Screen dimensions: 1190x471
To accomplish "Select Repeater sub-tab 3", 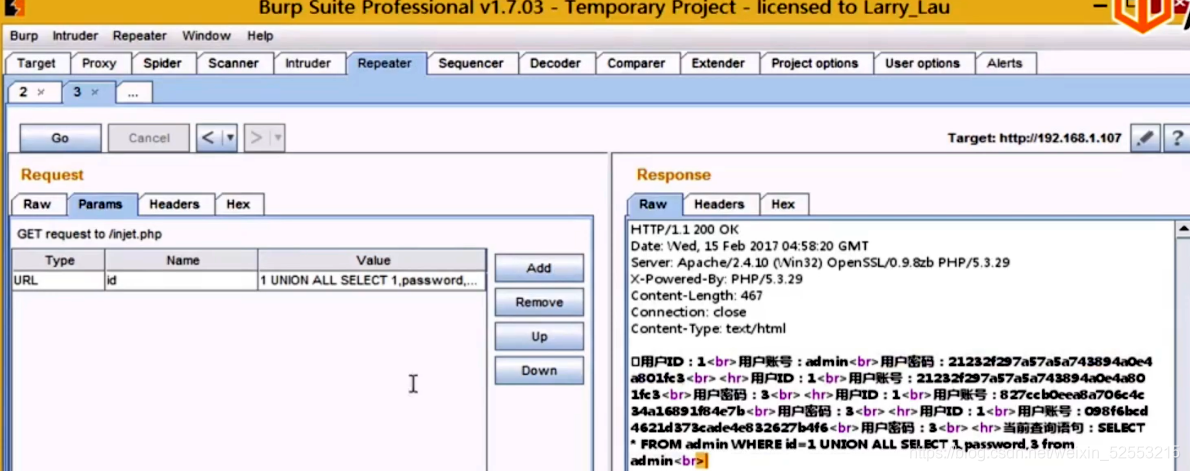I will click(77, 92).
